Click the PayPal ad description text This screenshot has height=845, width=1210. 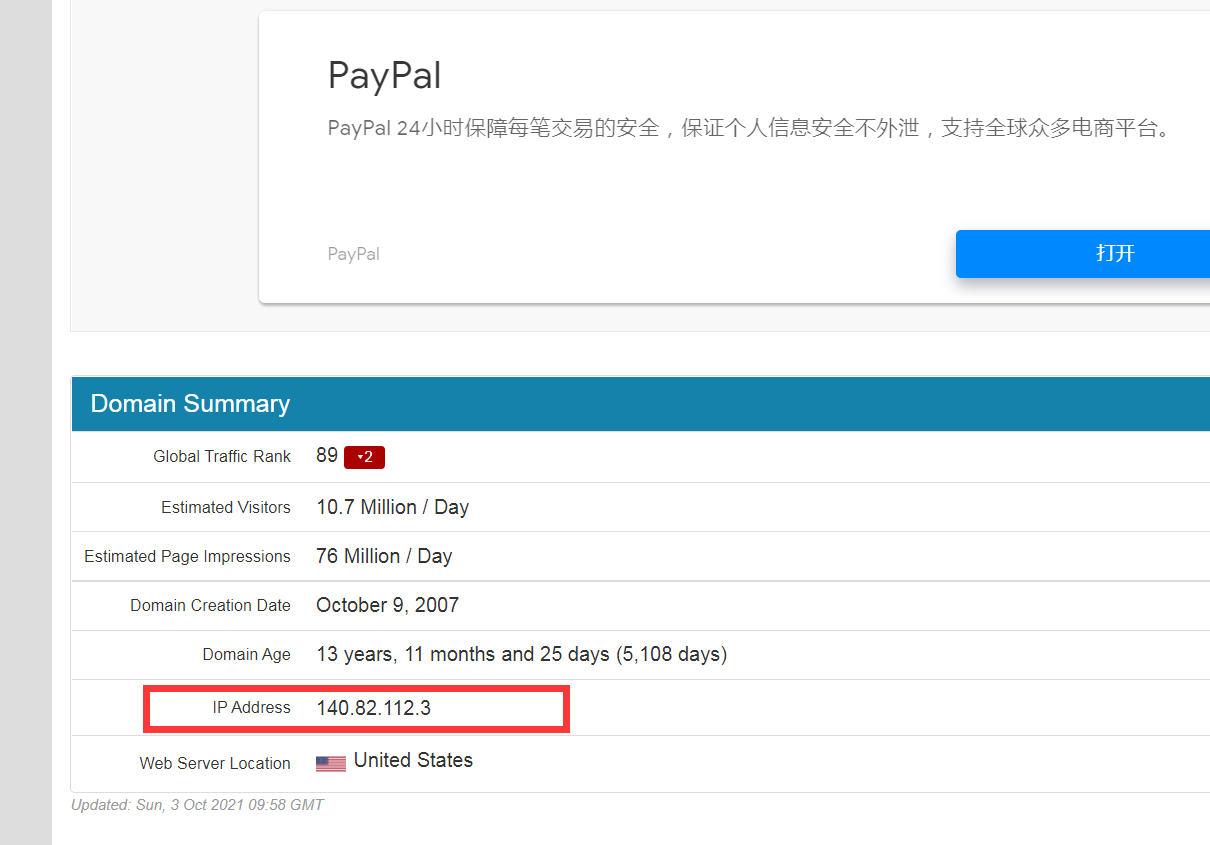point(750,128)
